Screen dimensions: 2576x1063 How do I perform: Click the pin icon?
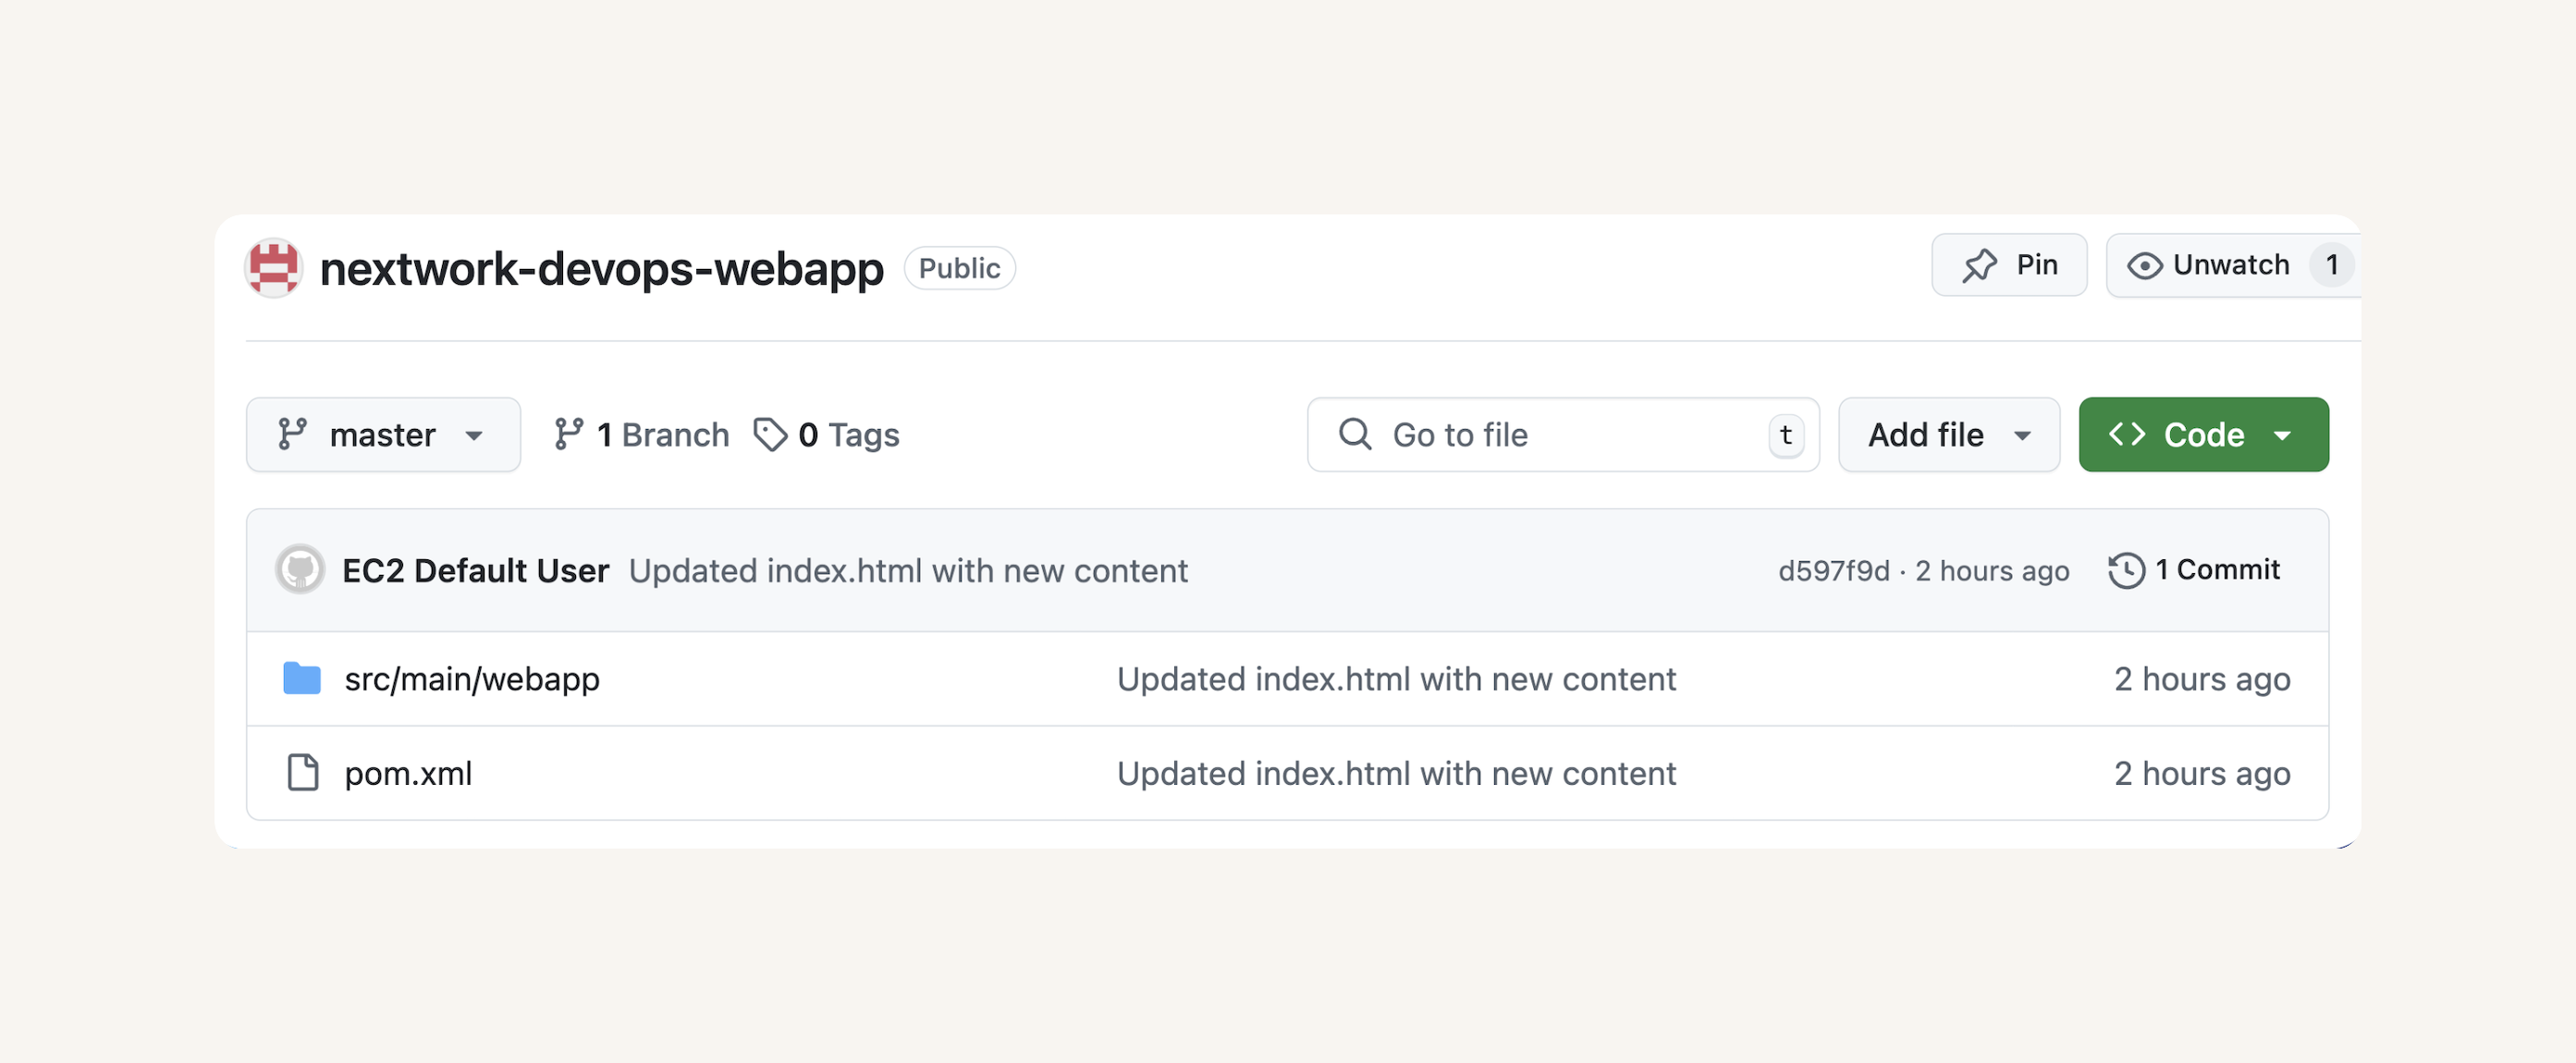tap(1979, 265)
